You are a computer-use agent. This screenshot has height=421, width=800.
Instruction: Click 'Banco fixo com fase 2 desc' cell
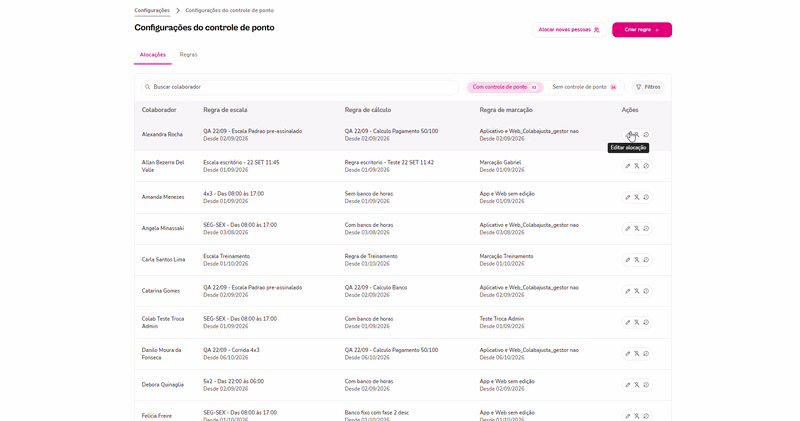pos(377,412)
